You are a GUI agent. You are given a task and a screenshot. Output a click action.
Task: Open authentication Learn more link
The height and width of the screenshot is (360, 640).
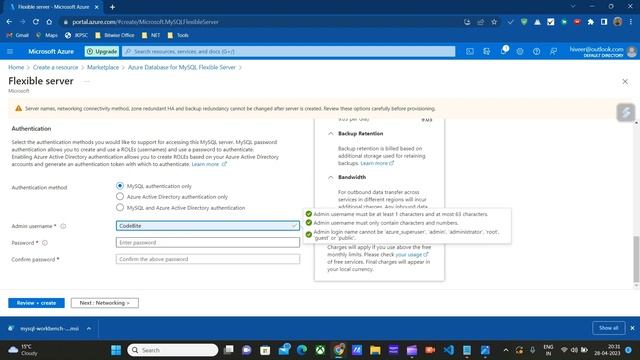click(x=209, y=164)
